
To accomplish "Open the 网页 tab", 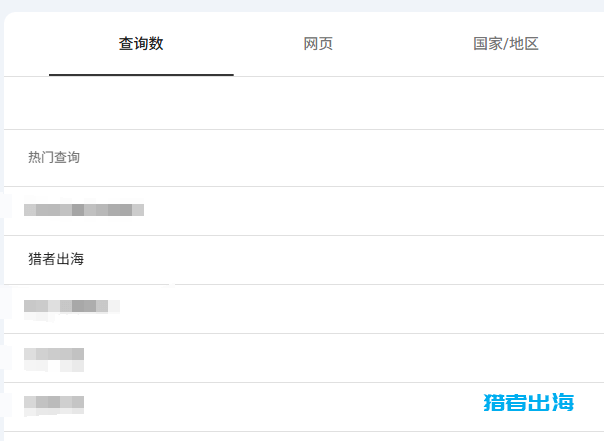I will 318,44.
